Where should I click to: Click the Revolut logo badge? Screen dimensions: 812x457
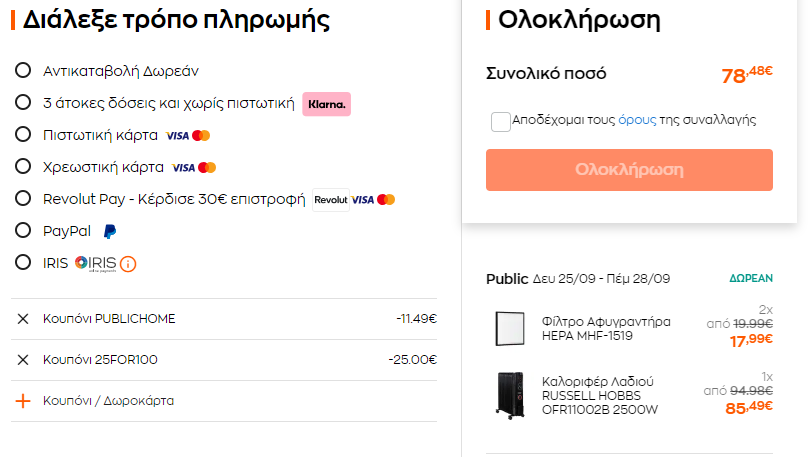[x=331, y=200]
